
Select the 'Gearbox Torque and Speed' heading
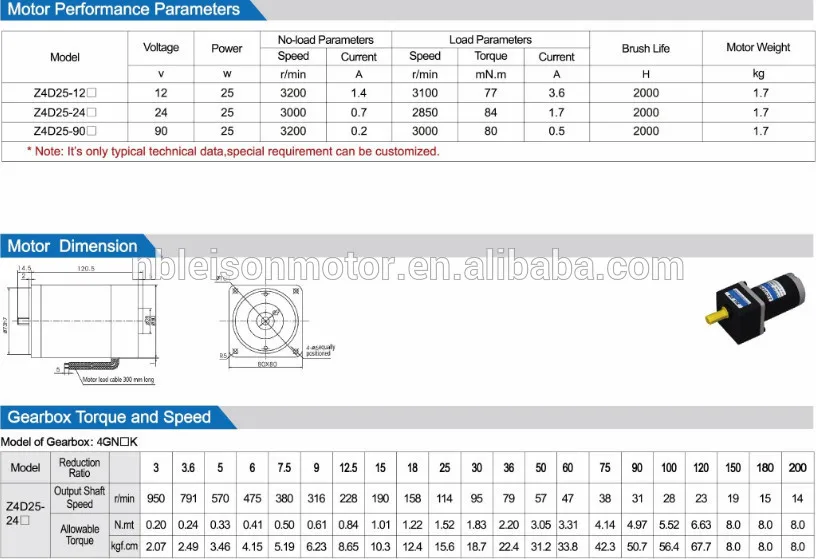[109, 417]
